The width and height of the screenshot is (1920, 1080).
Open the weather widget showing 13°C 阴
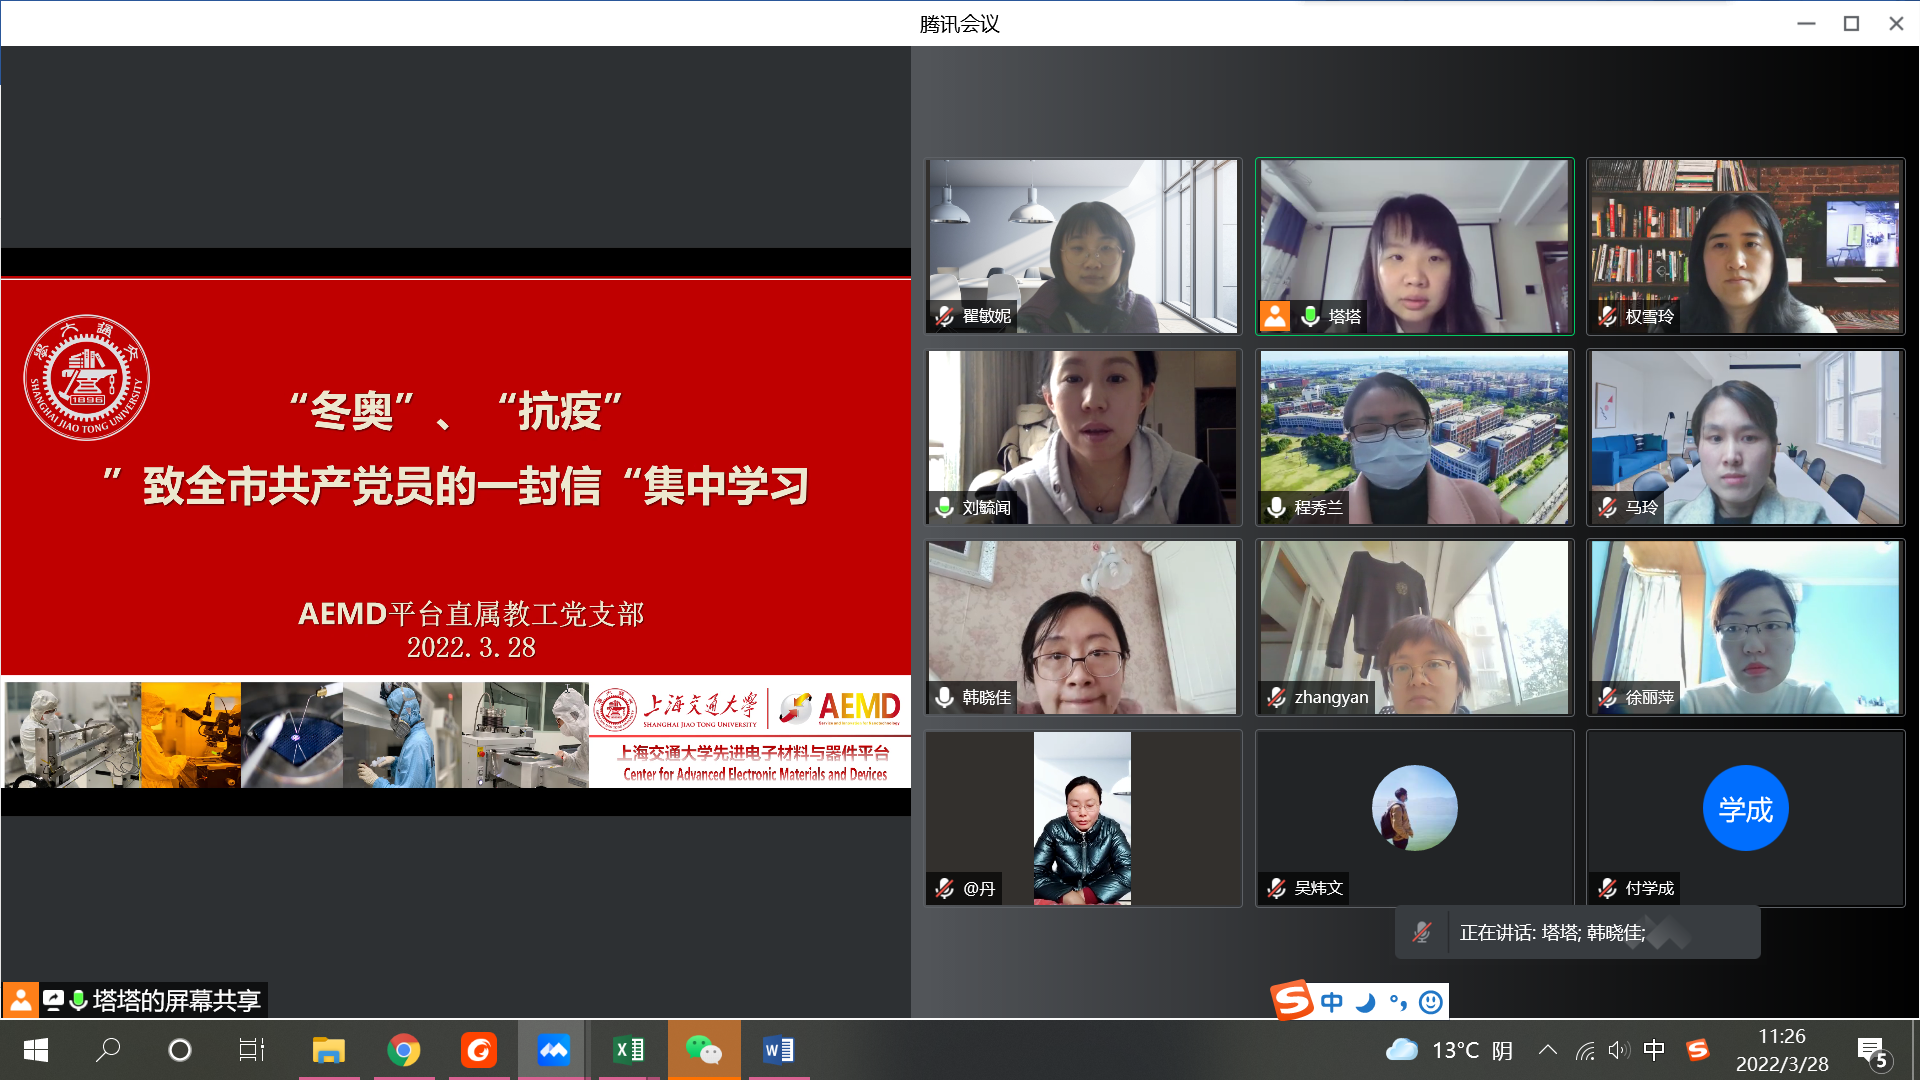1443,1050
